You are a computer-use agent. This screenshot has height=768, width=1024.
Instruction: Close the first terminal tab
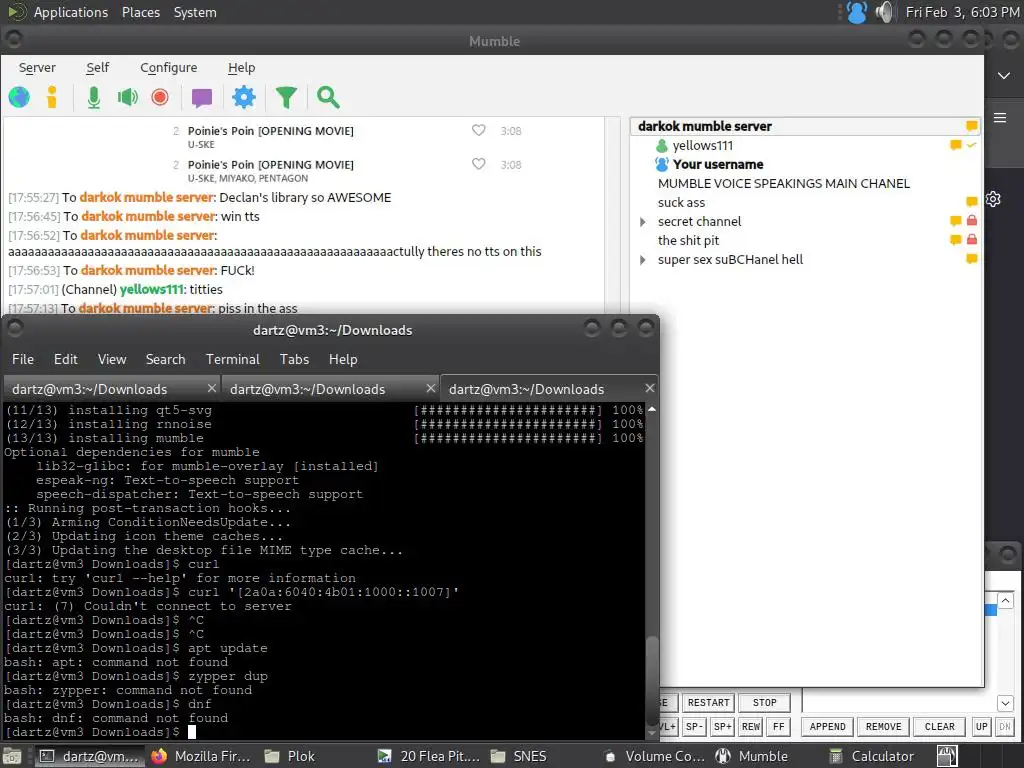[212, 388]
